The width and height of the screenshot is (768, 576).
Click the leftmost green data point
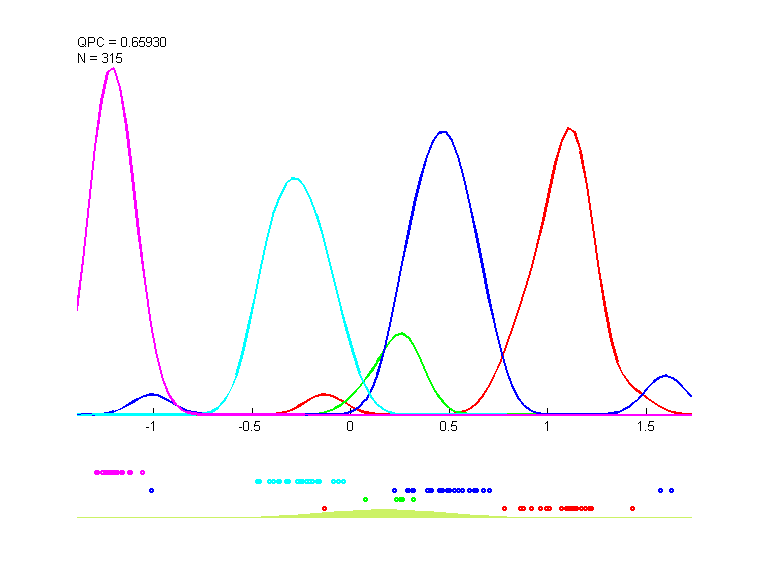pos(365,499)
